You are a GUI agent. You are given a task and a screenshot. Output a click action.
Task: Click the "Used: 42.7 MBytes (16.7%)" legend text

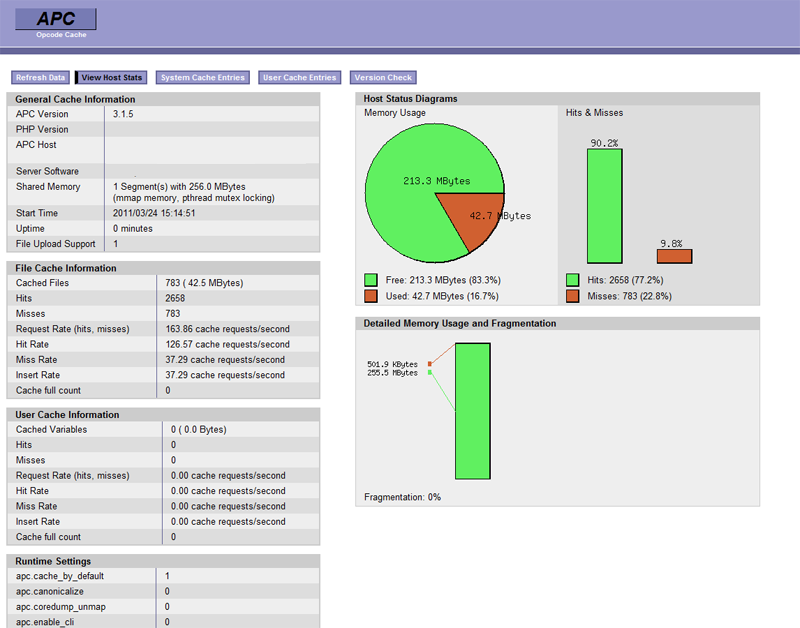coord(442,296)
